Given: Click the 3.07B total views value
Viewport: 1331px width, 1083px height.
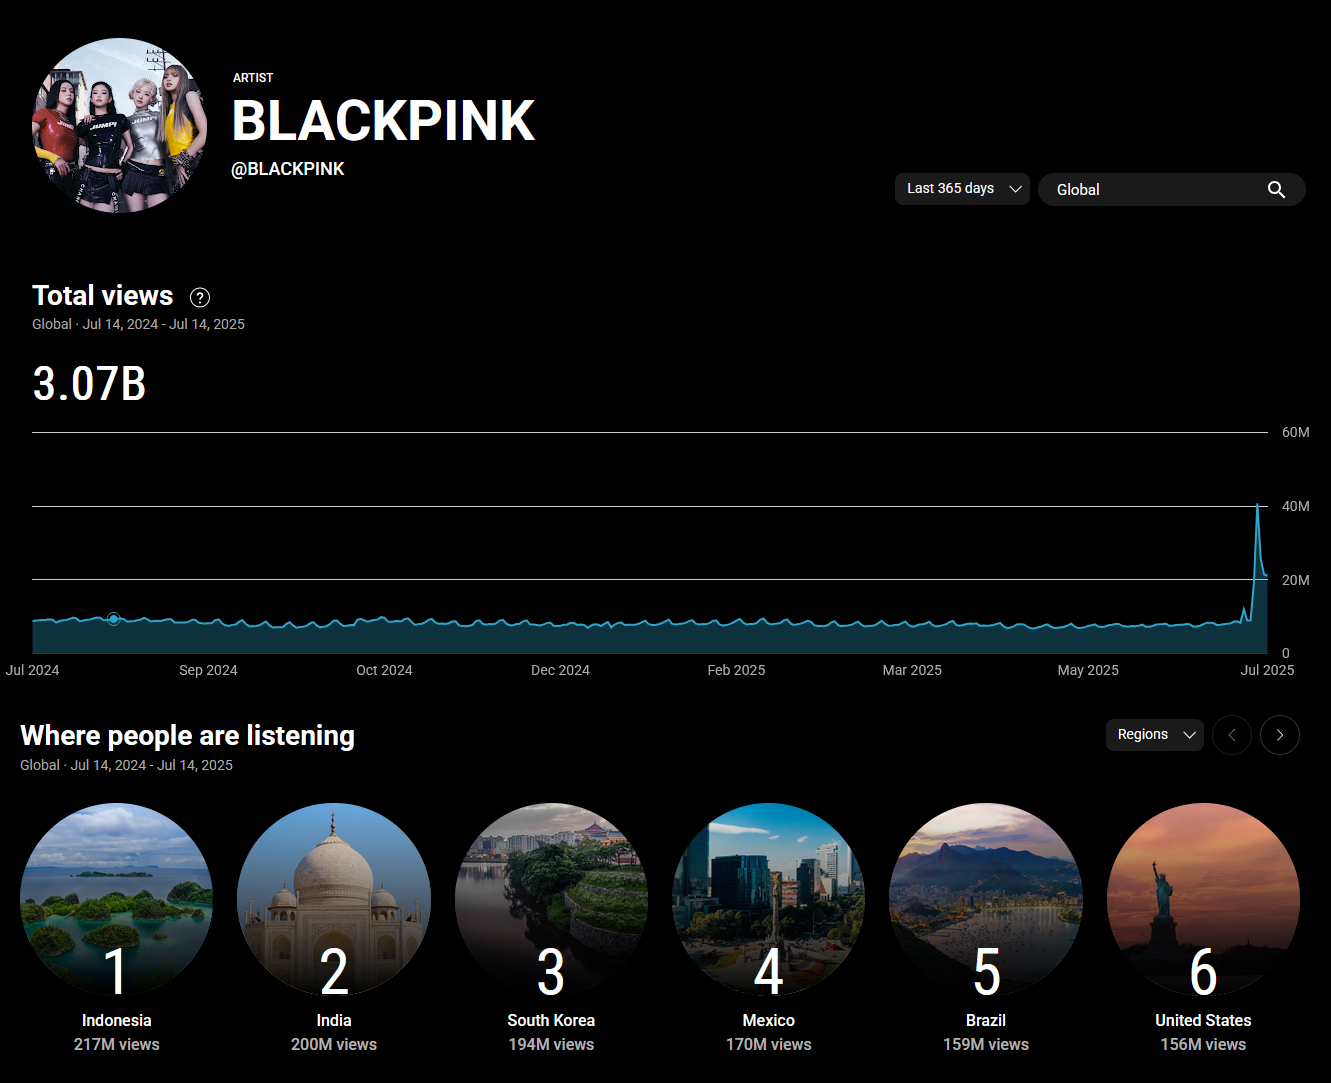Looking at the screenshot, I should tap(89, 384).
